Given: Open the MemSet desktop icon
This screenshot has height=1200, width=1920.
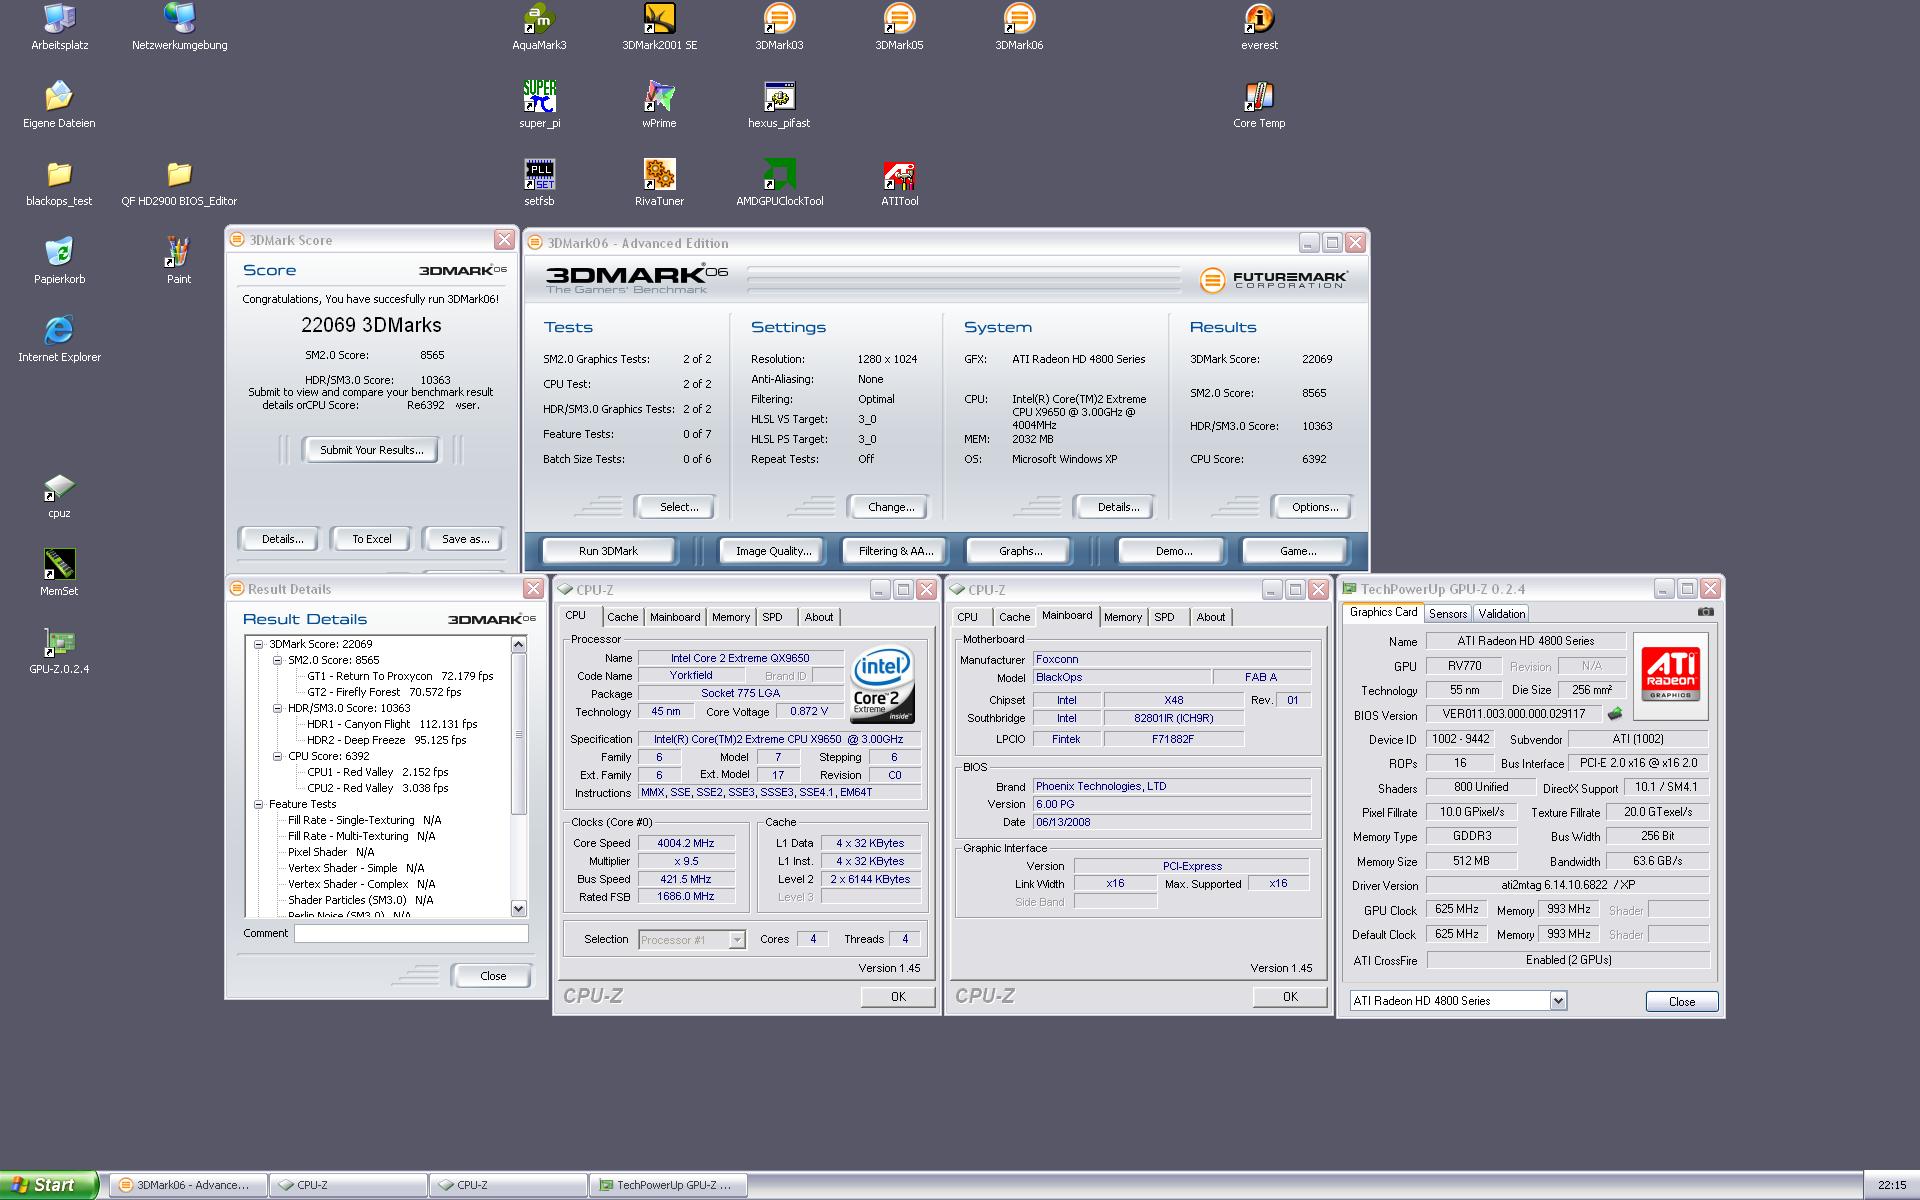Looking at the screenshot, I should pyautogui.click(x=59, y=565).
